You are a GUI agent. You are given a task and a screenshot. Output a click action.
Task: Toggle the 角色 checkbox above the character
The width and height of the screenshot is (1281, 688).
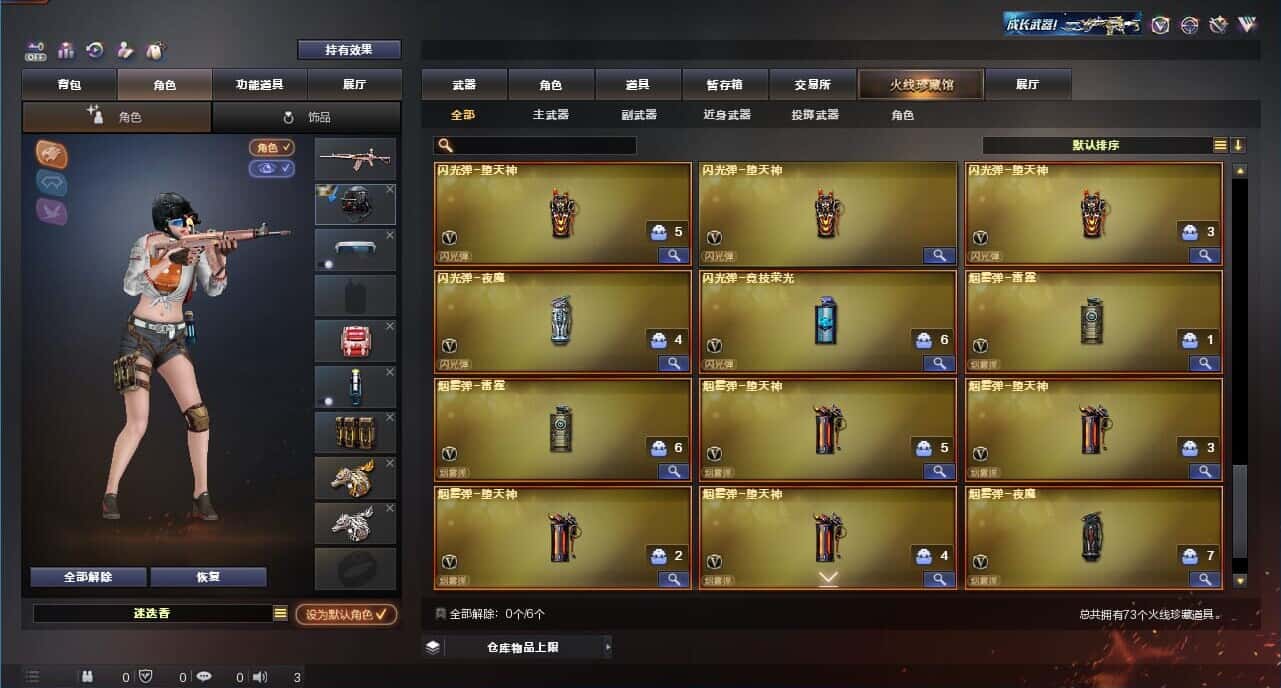tap(272, 148)
